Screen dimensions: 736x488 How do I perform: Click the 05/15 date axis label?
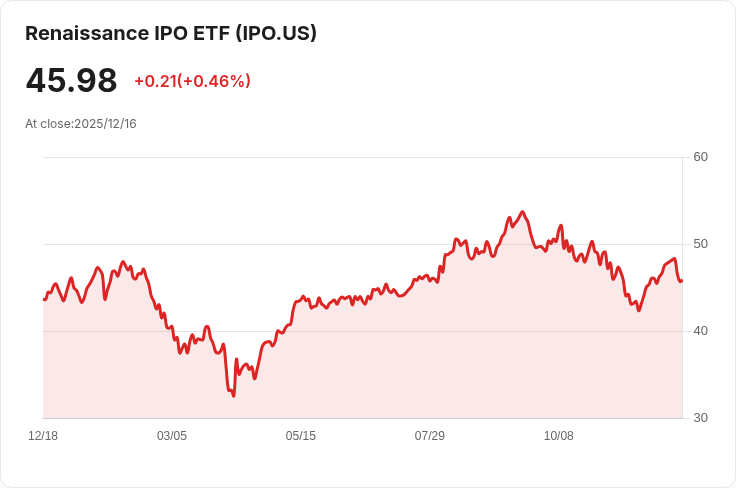pyautogui.click(x=300, y=436)
